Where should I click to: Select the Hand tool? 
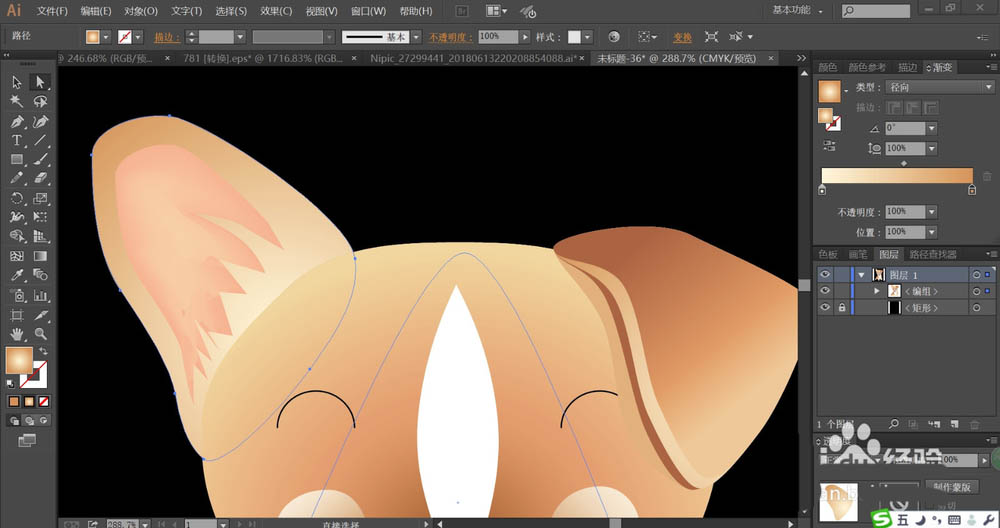[x=17, y=333]
